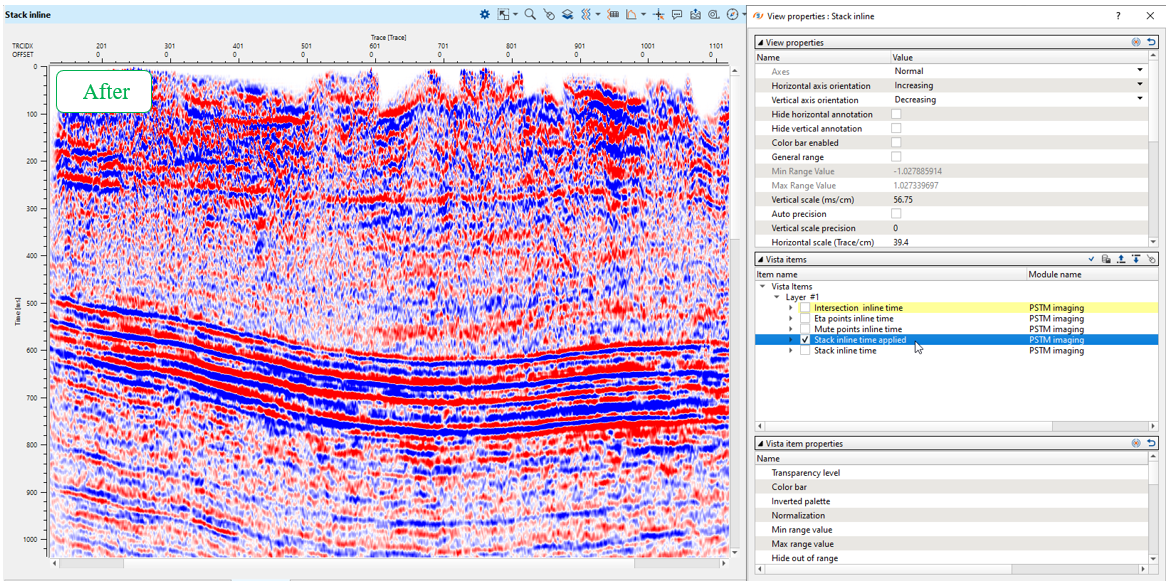Click move-up arrow icon in Vista items header
The height and width of the screenshot is (586, 1170).
tap(1121, 259)
